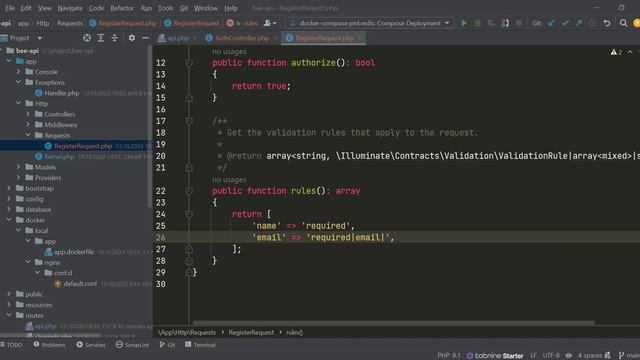Expand the bootstrap folder
Image resolution: width=640 pixels, height=360 pixels.
point(9,188)
